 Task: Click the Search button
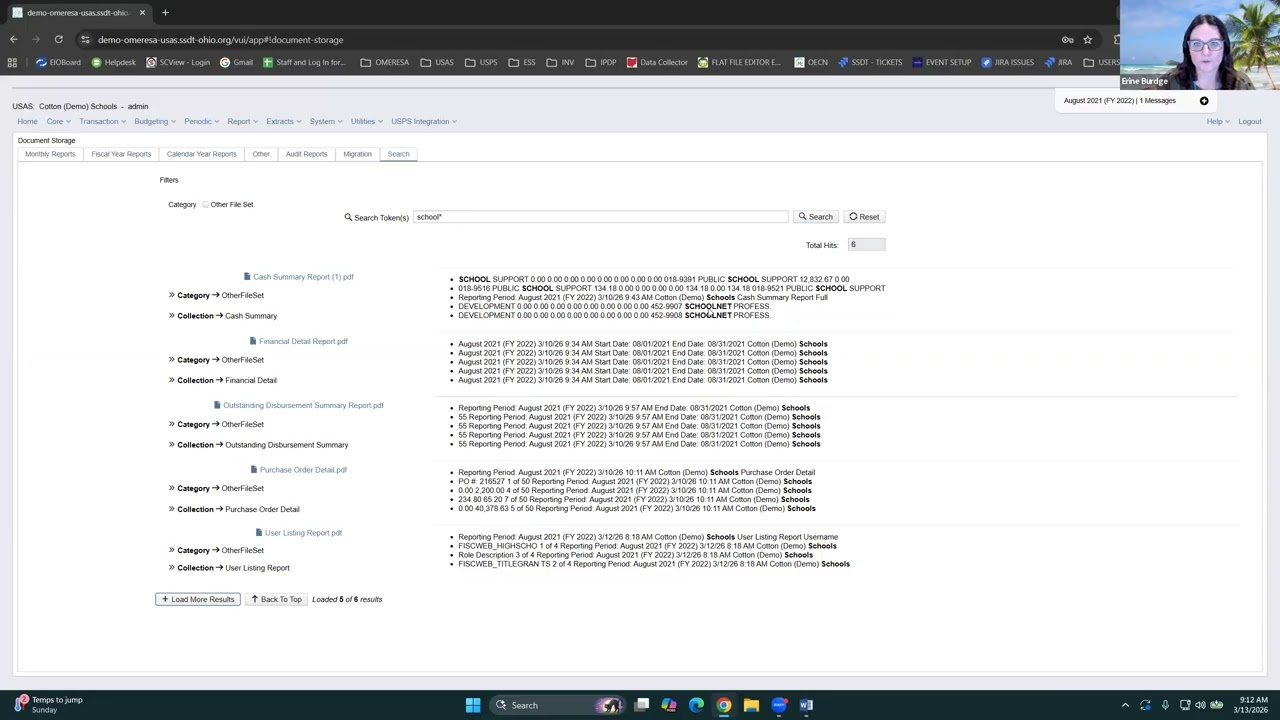point(815,217)
